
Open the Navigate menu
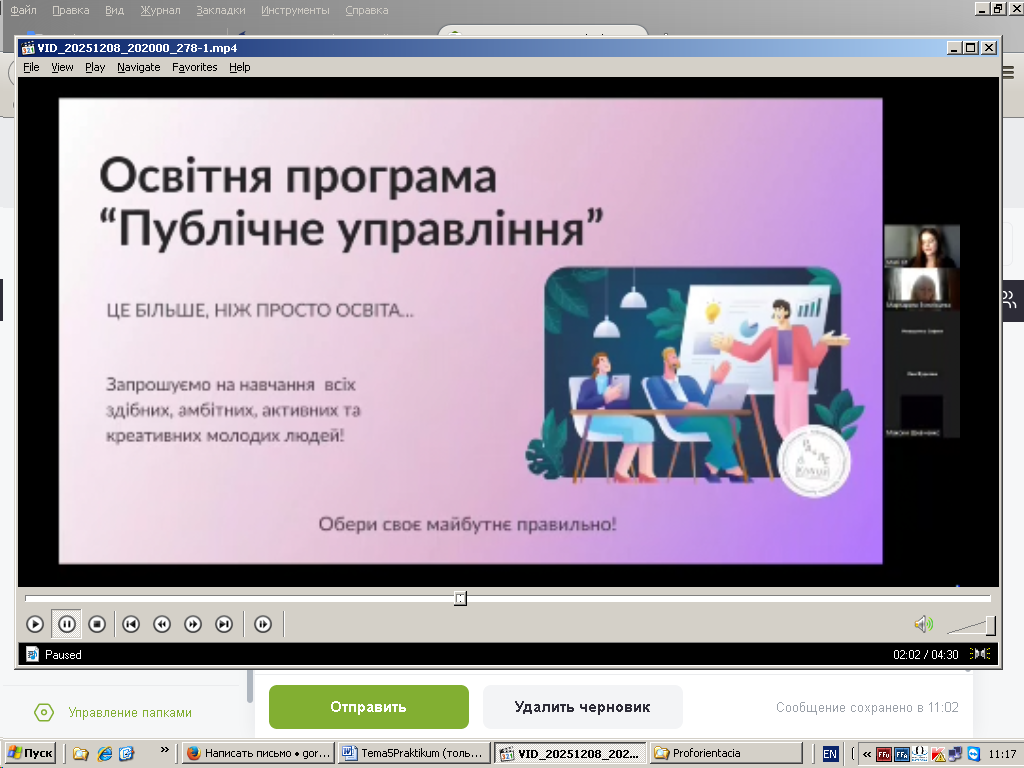(138, 67)
